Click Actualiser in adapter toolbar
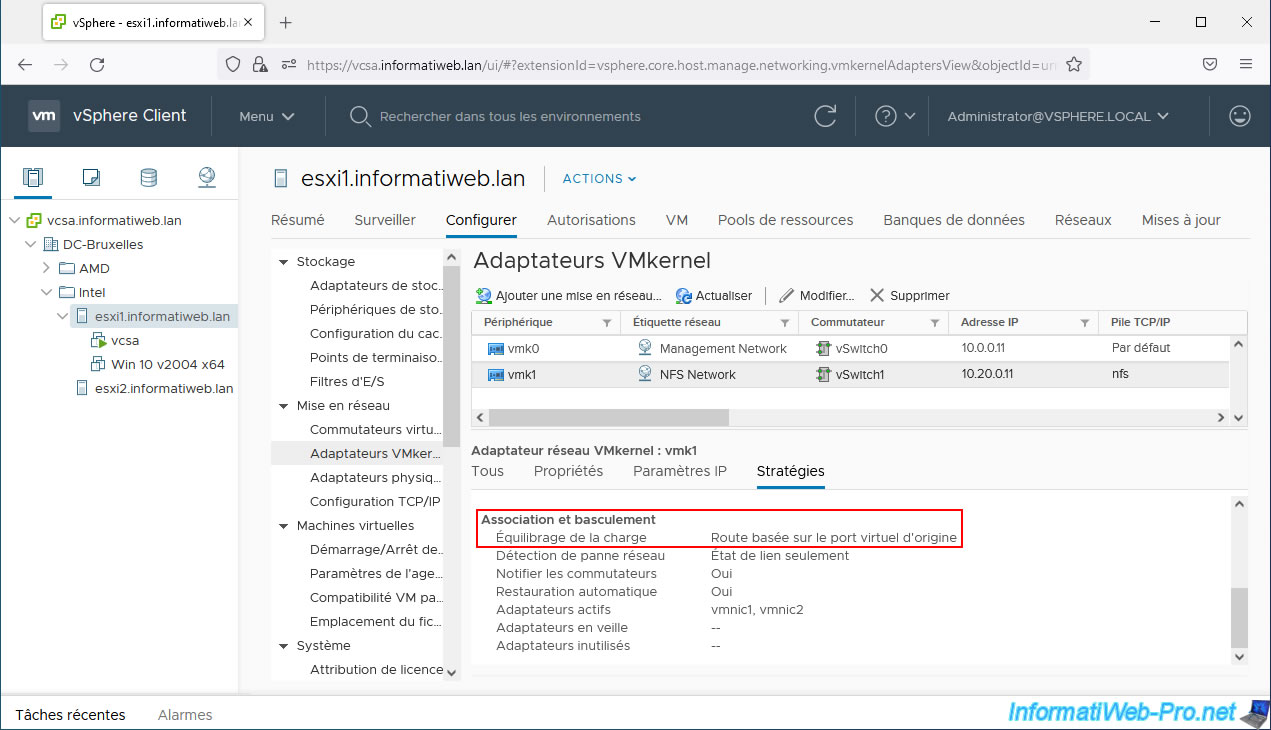 tap(714, 296)
